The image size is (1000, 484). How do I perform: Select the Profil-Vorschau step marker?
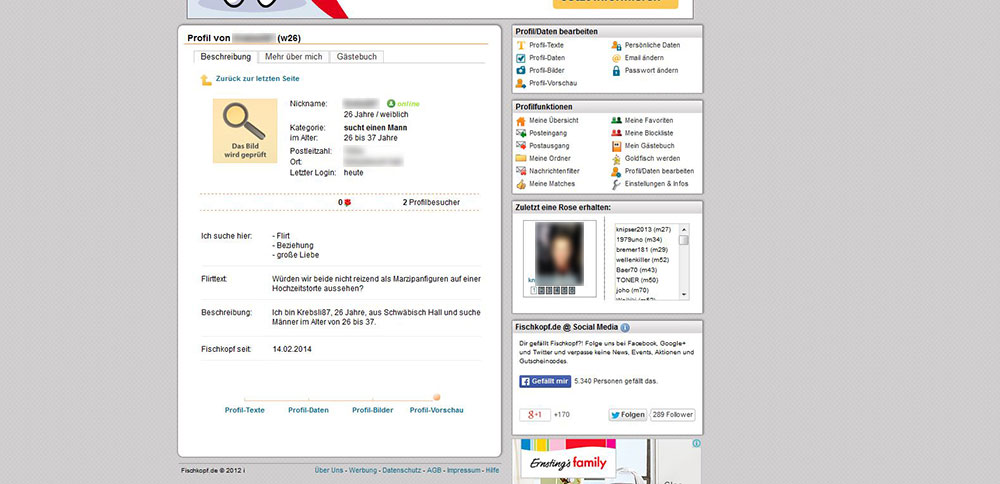(x=437, y=397)
